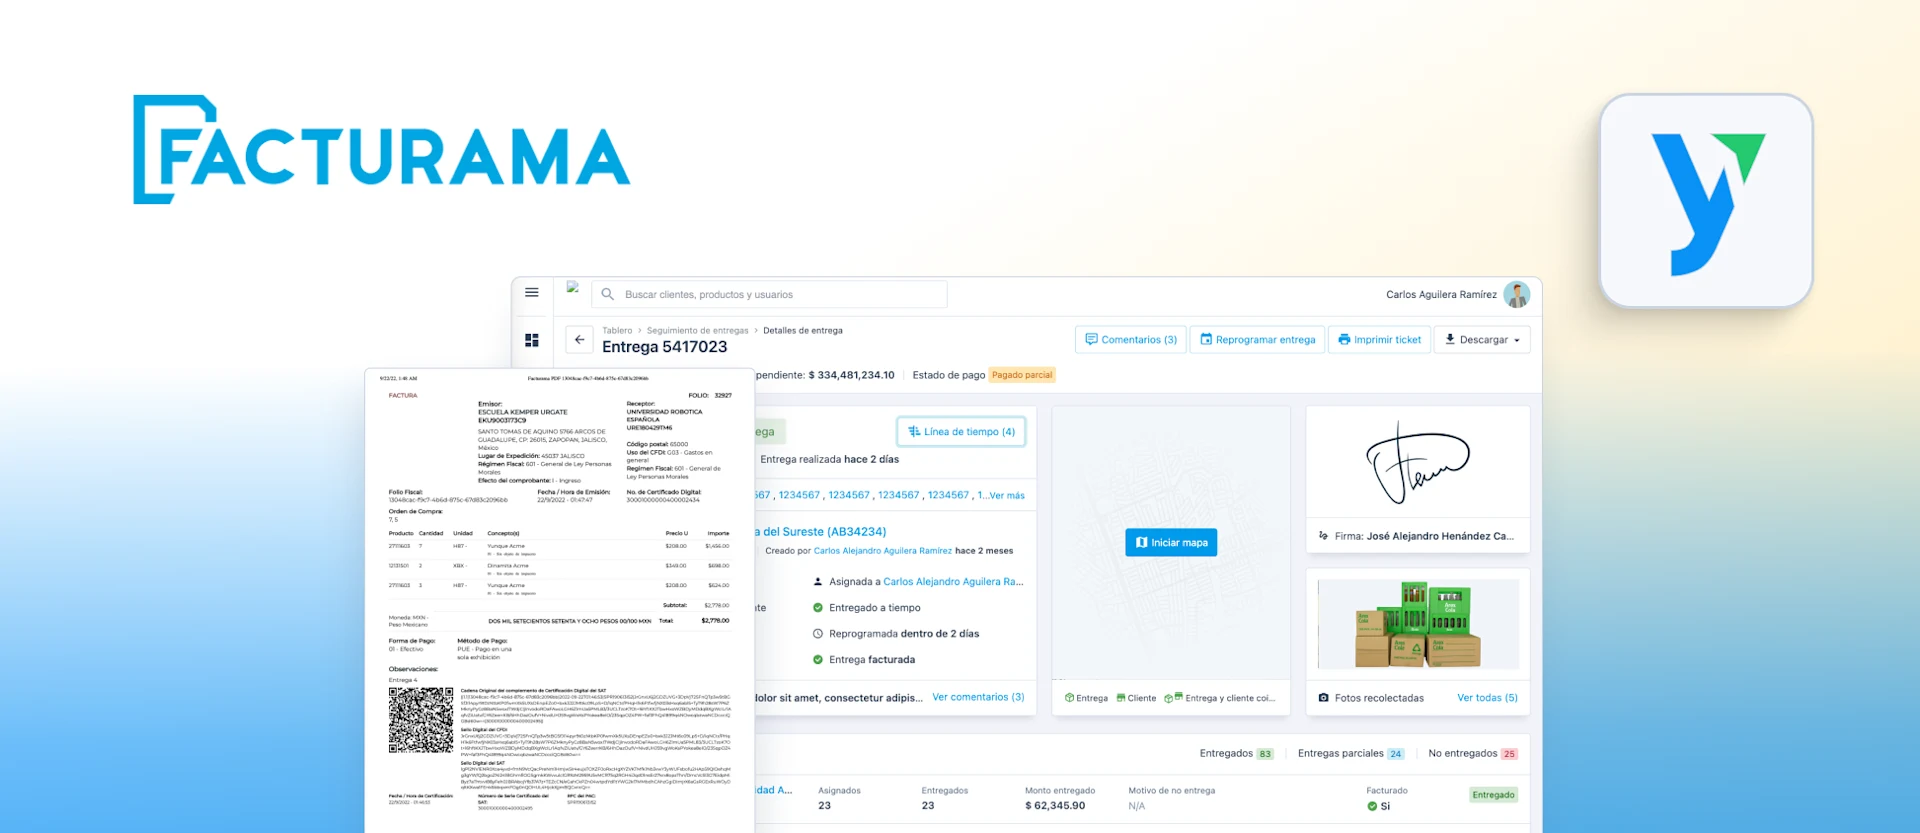Open Ver comentarios (3) link

pyautogui.click(x=978, y=697)
